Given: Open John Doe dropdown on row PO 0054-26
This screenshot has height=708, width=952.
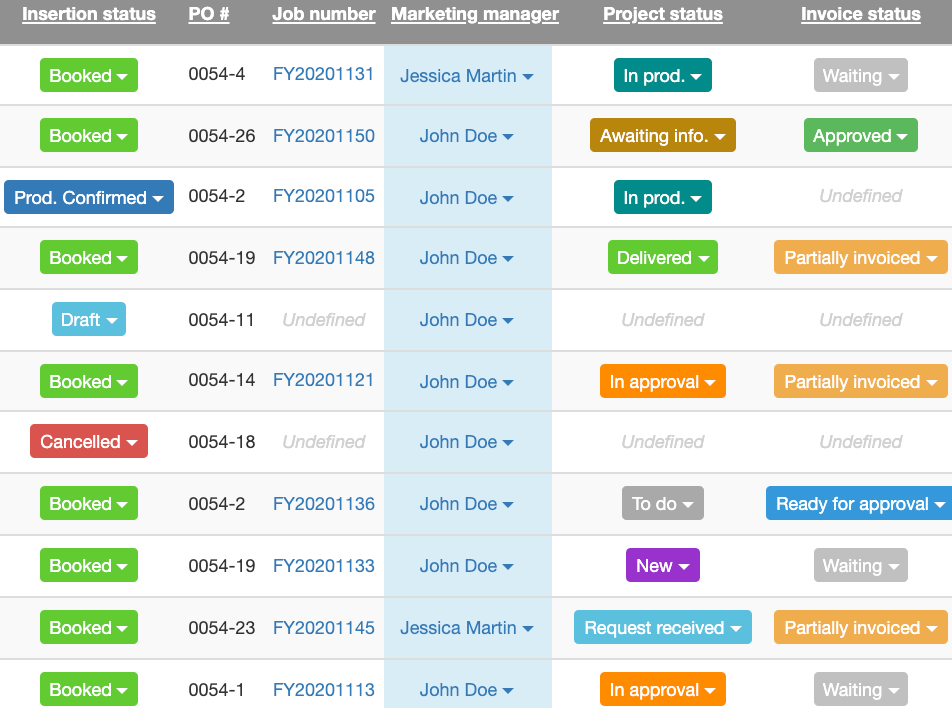Looking at the screenshot, I should (x=467, y=135).
